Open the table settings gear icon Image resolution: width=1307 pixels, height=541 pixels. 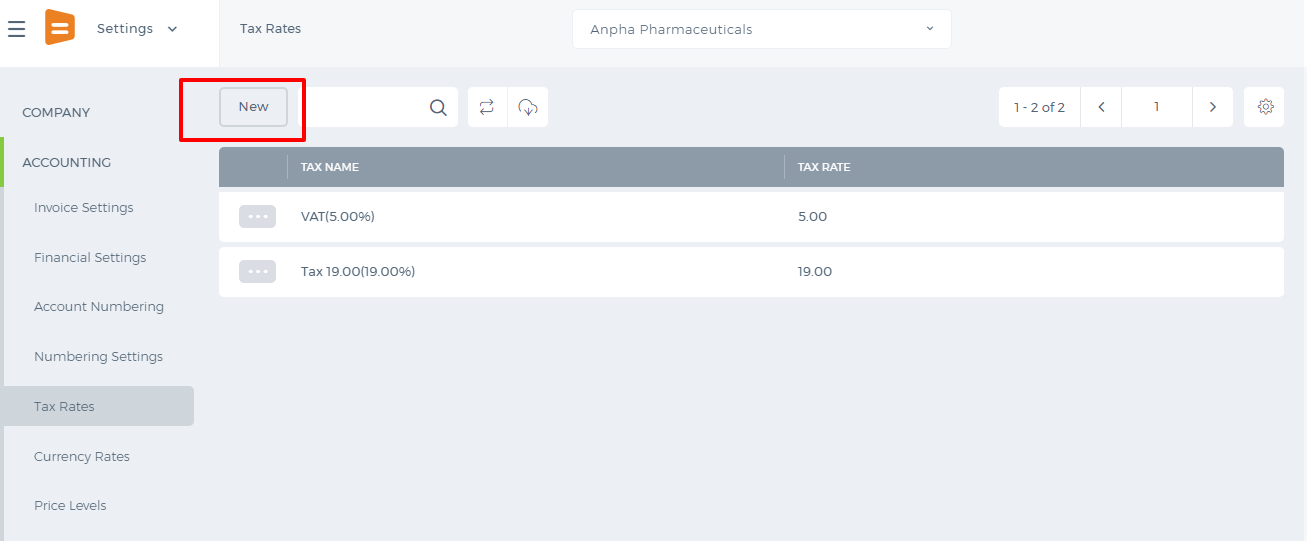tap(1265, 107)
